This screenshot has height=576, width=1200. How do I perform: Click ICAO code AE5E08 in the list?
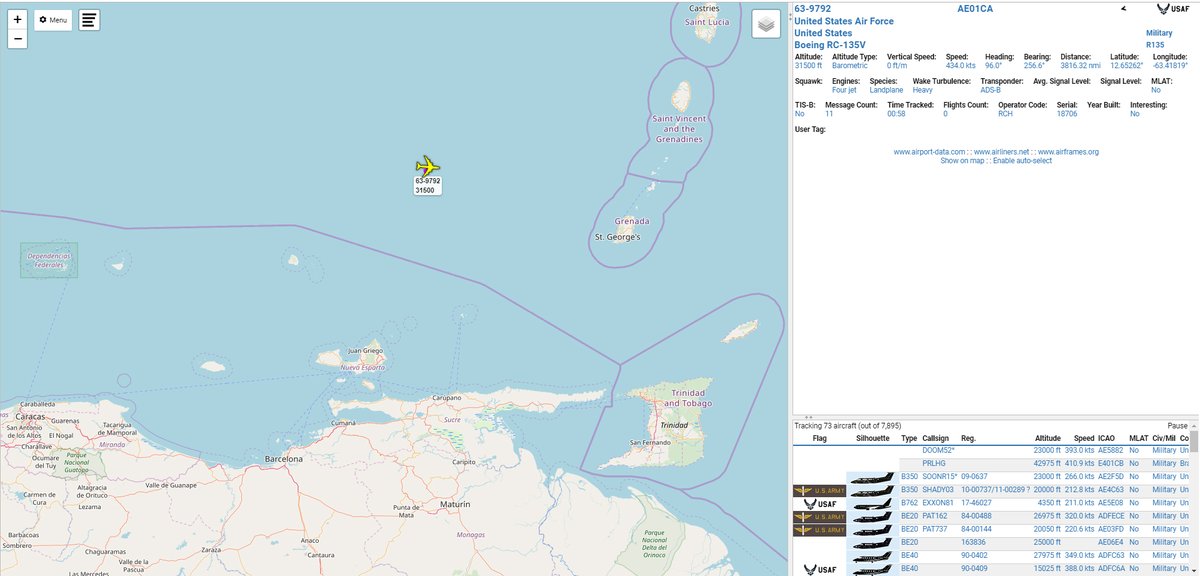point(1112,504)
